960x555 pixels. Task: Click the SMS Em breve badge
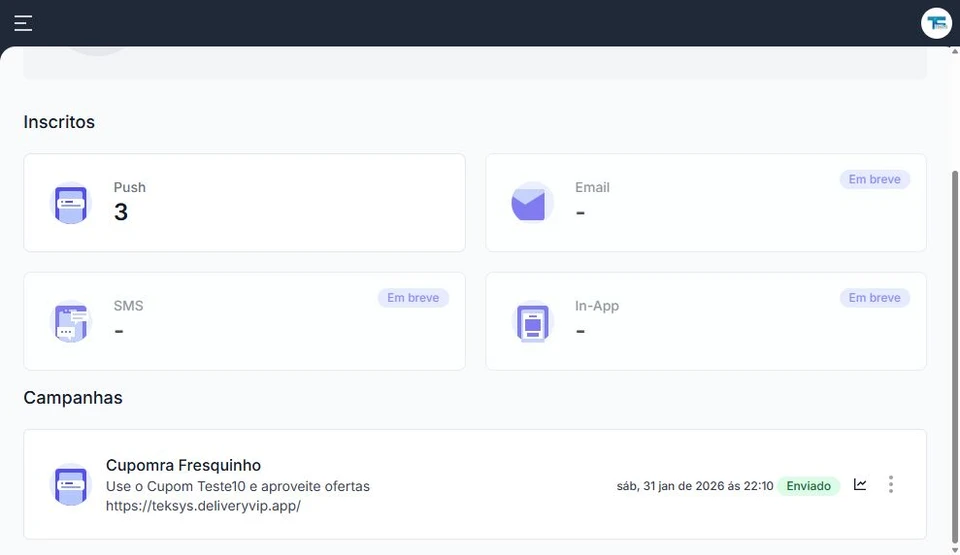[413, 298]
